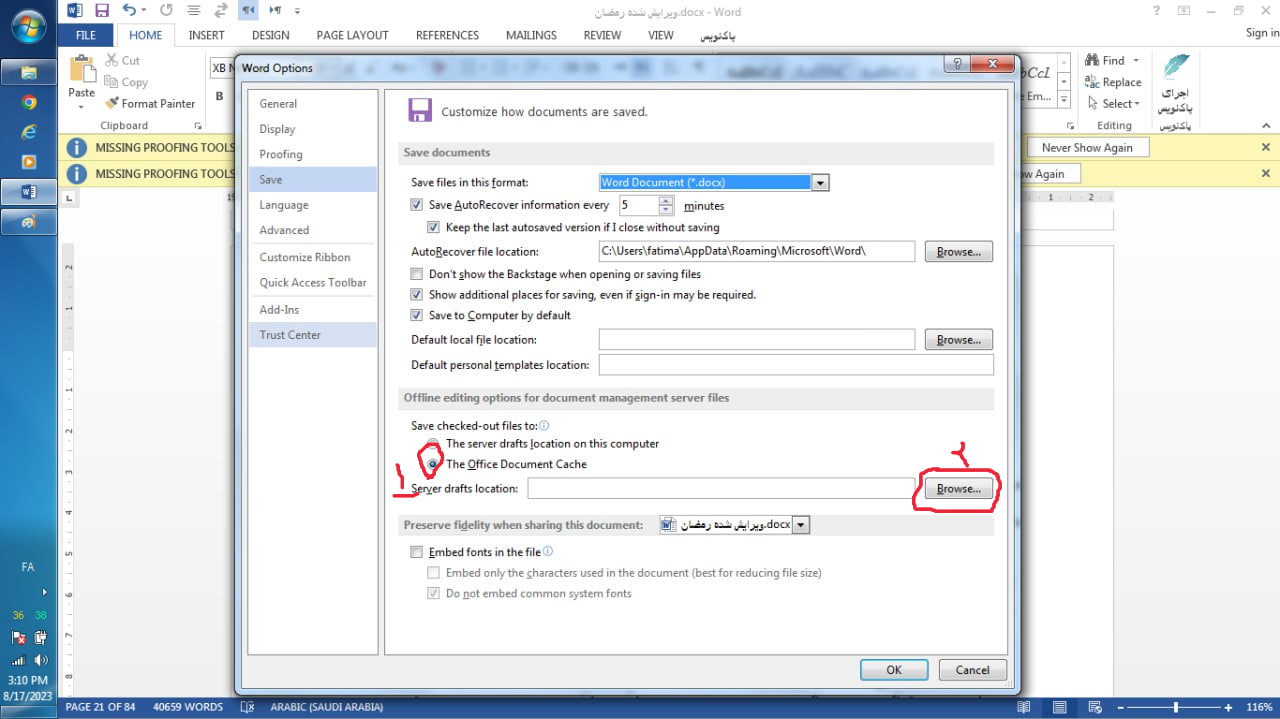Screen dimensions: 1280x719
Task: Expand the Select dropdown in Editing group
Action: 1112,103
